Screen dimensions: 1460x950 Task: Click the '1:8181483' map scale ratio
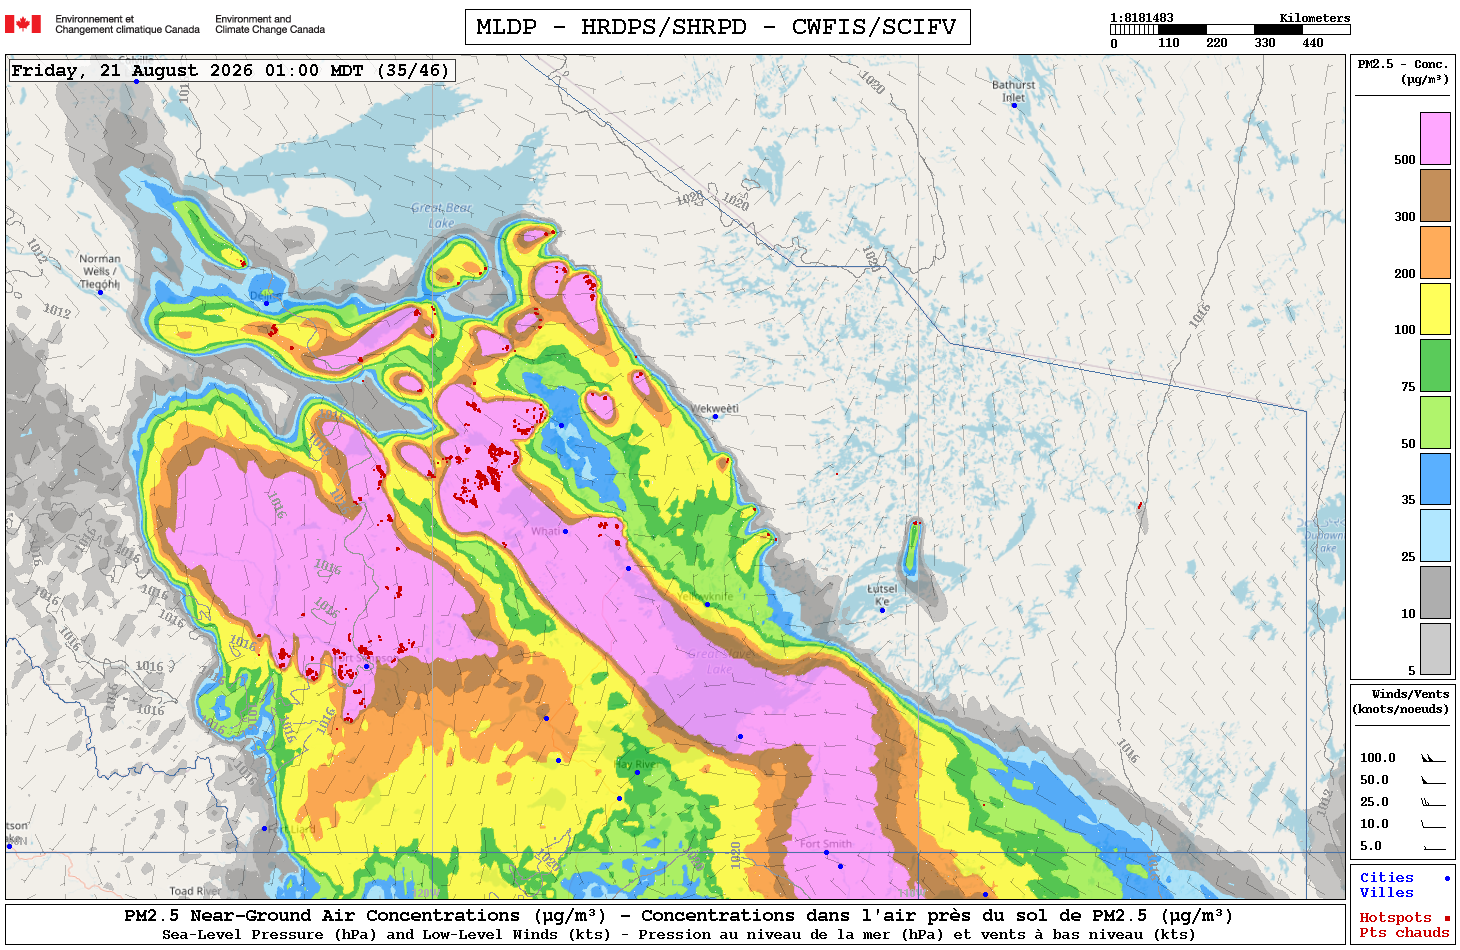pos(1142,18)
